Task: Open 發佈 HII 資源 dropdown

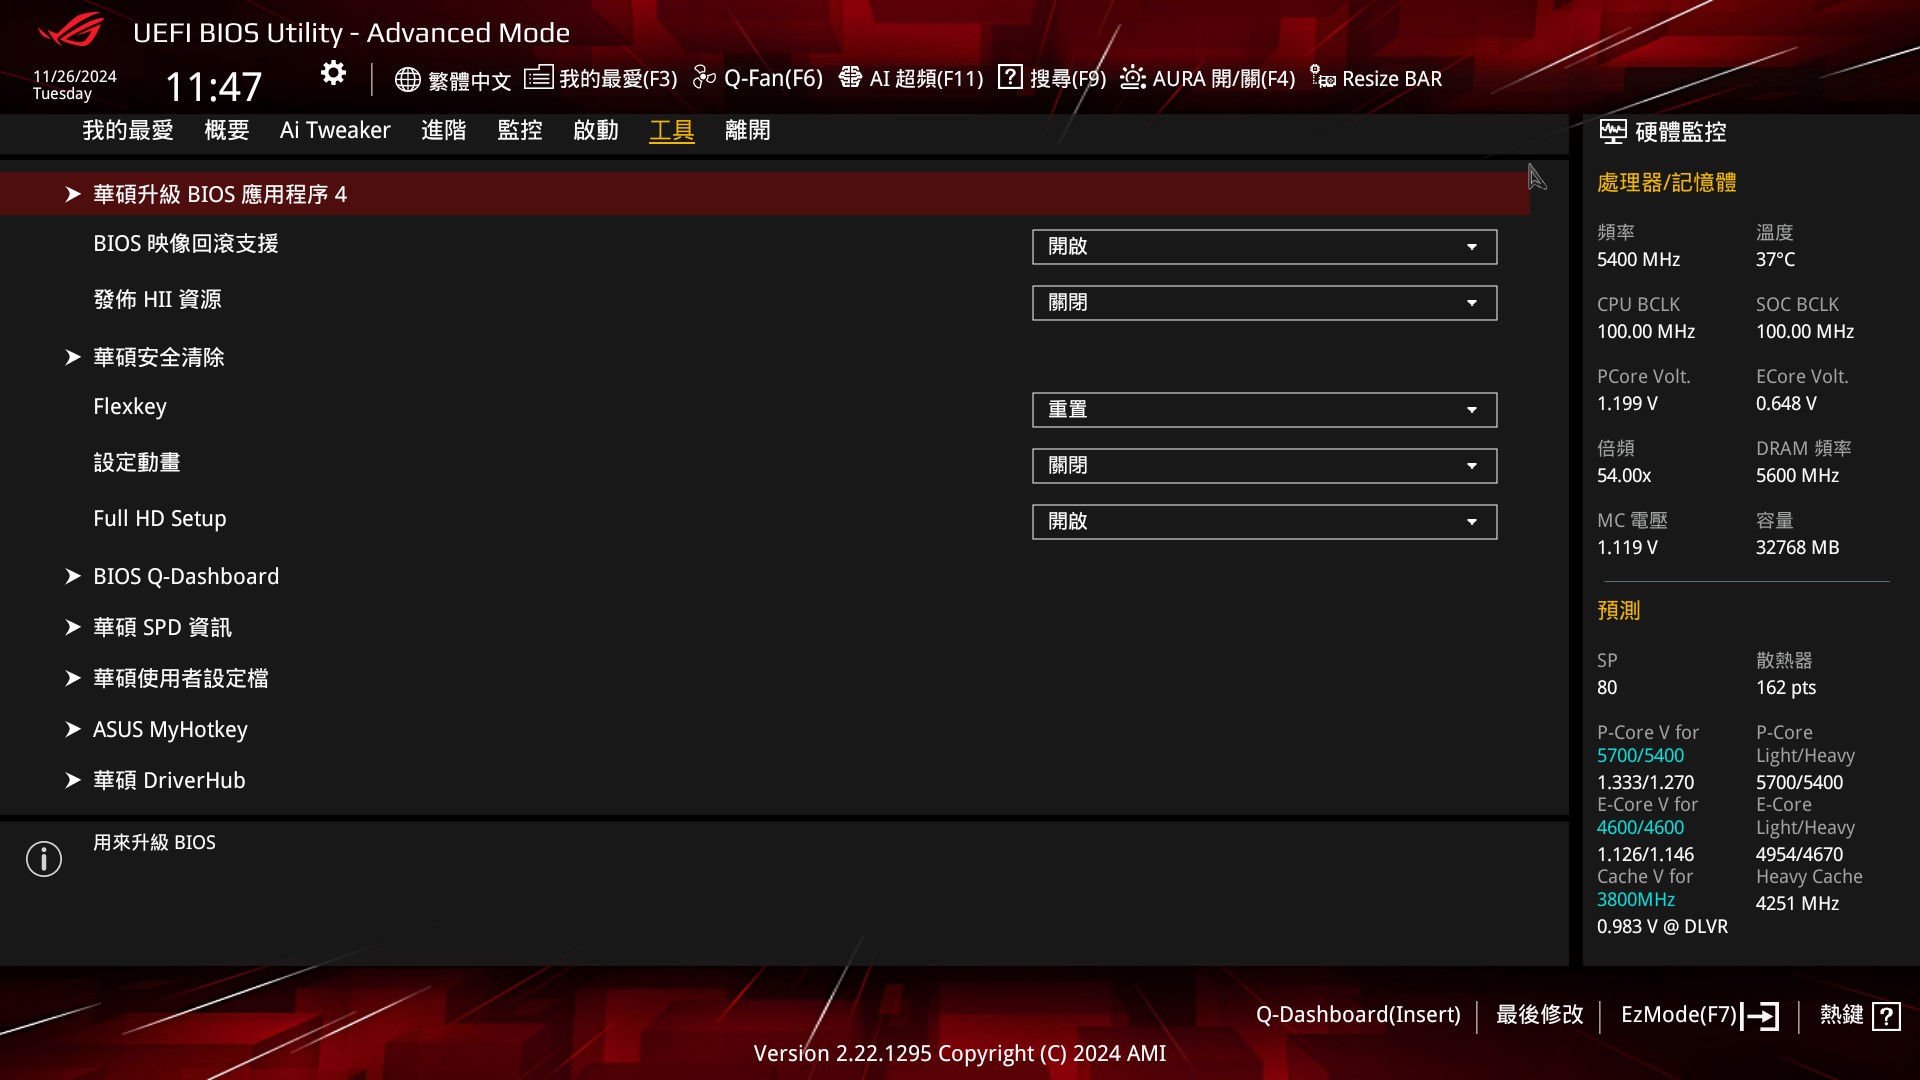Action: pyautogui.click(x=1264, y=303)
